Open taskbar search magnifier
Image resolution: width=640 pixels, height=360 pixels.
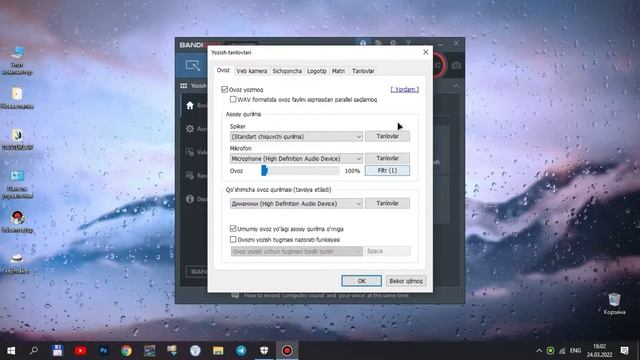(34, 351)
